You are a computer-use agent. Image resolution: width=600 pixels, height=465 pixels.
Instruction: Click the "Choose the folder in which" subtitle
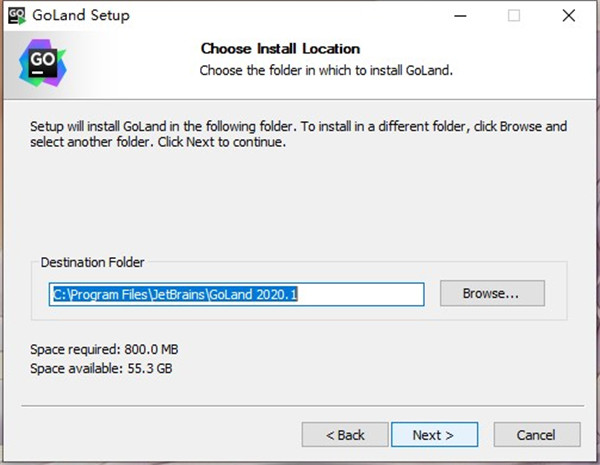(x=326, y=70)
